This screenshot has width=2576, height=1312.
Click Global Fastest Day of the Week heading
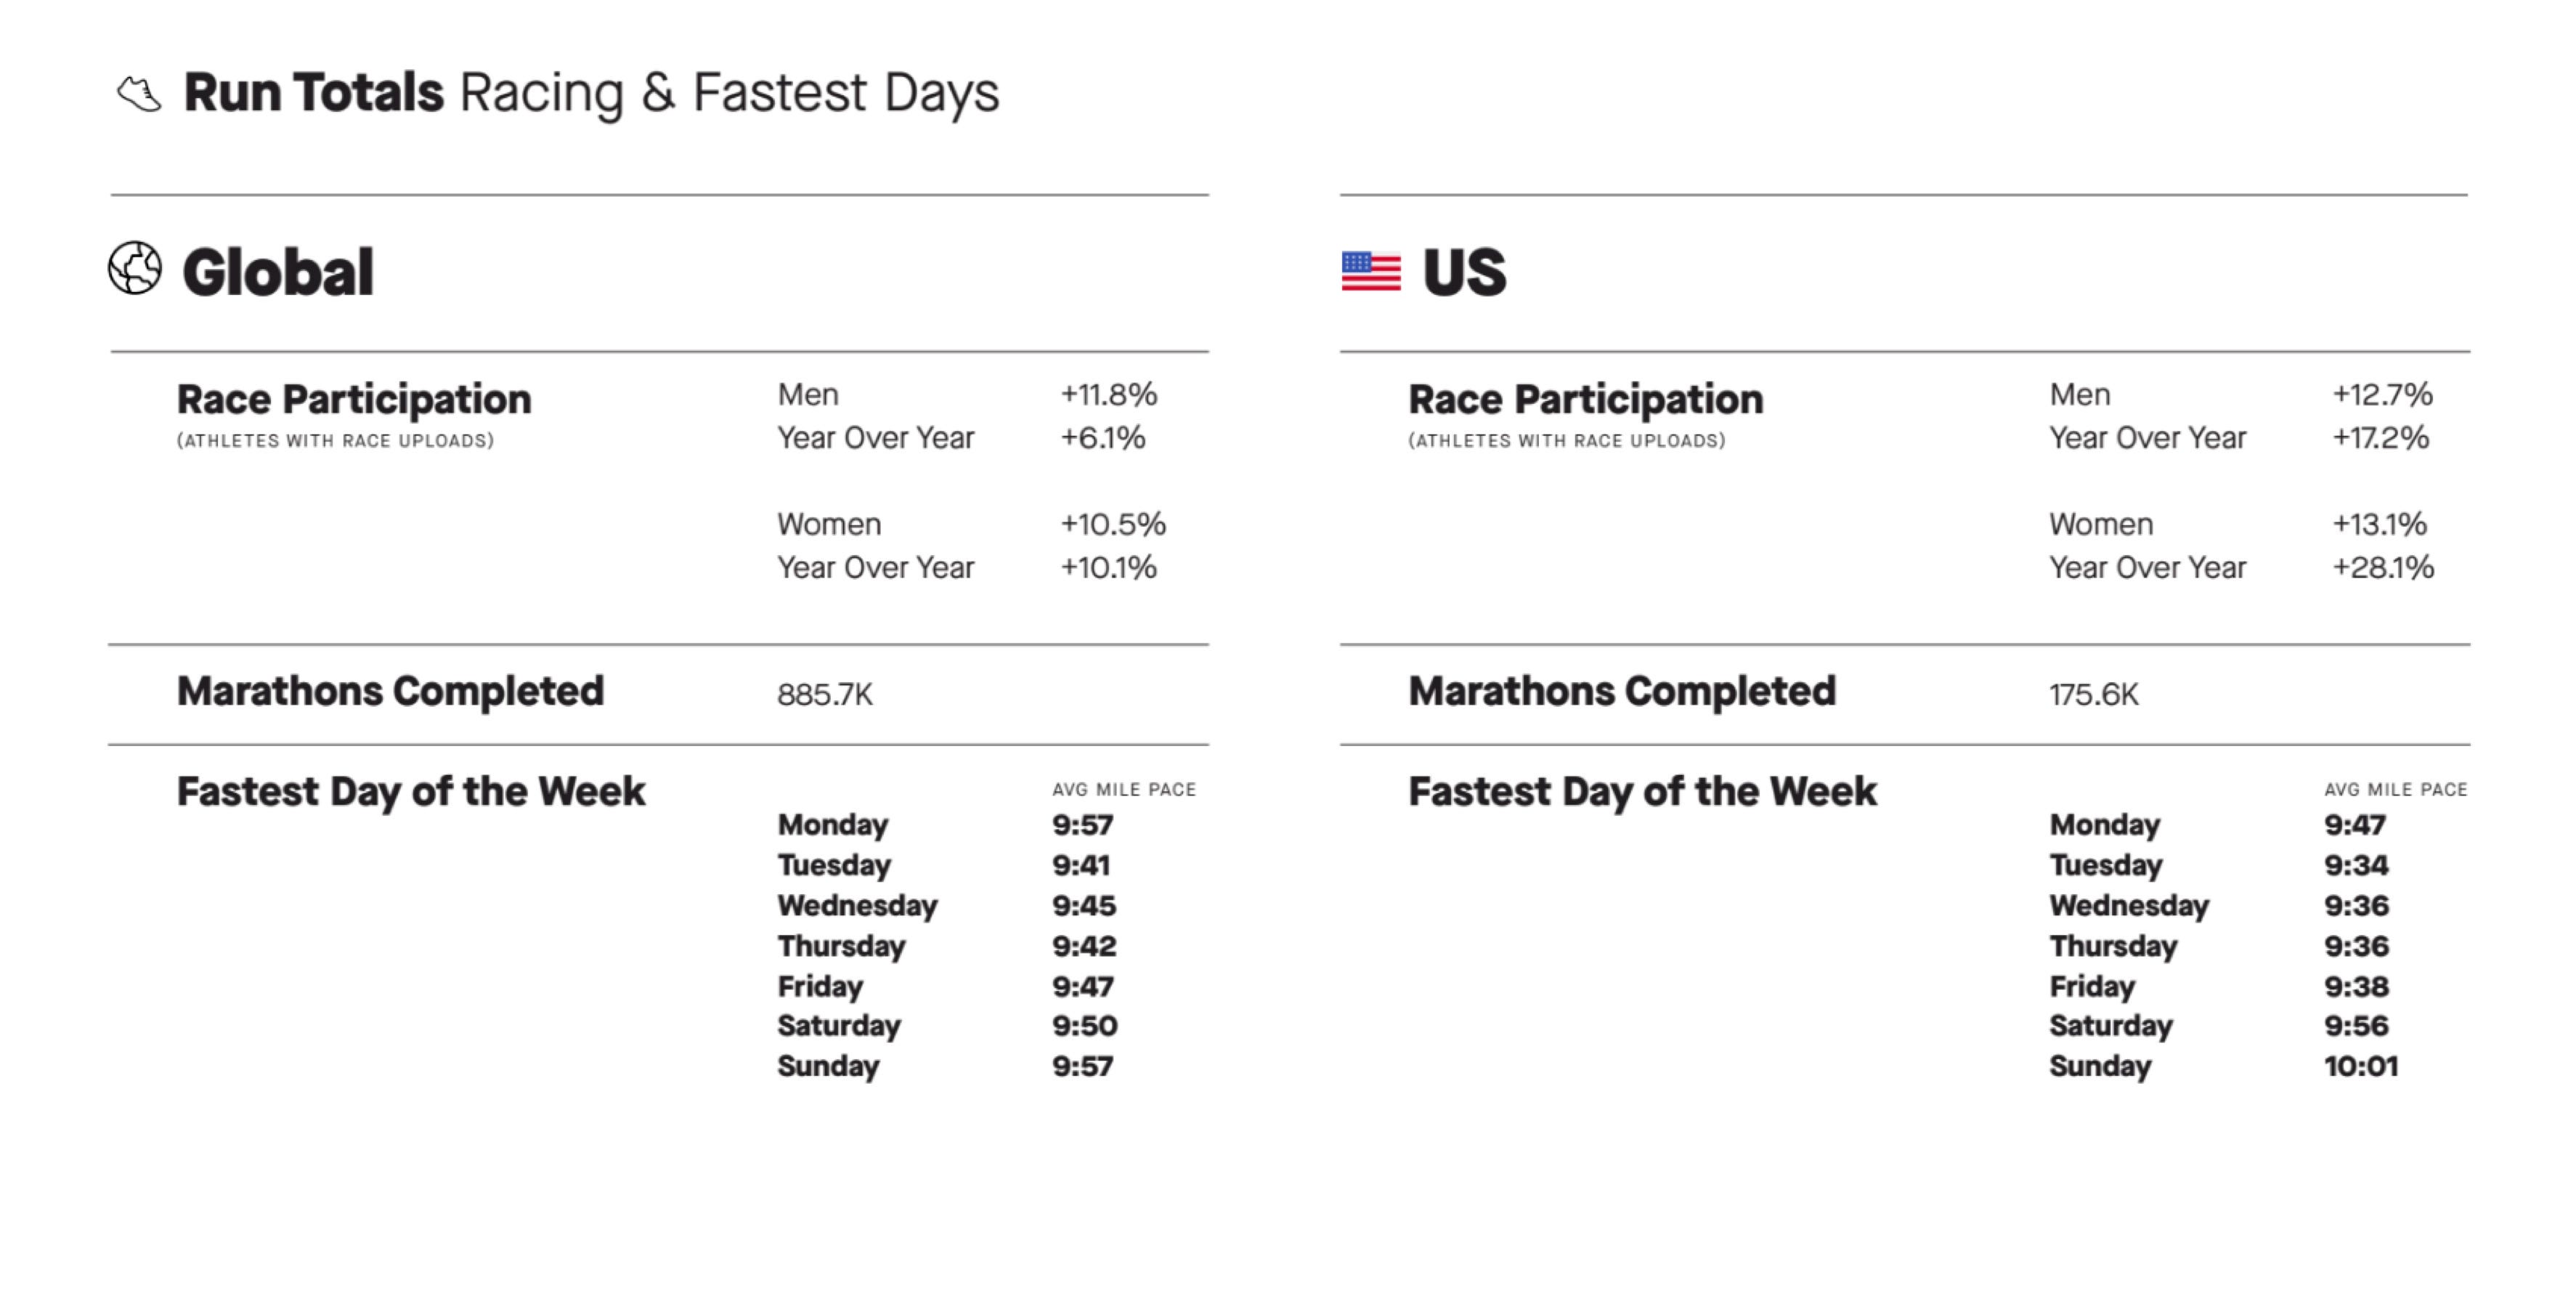point(411,792)
